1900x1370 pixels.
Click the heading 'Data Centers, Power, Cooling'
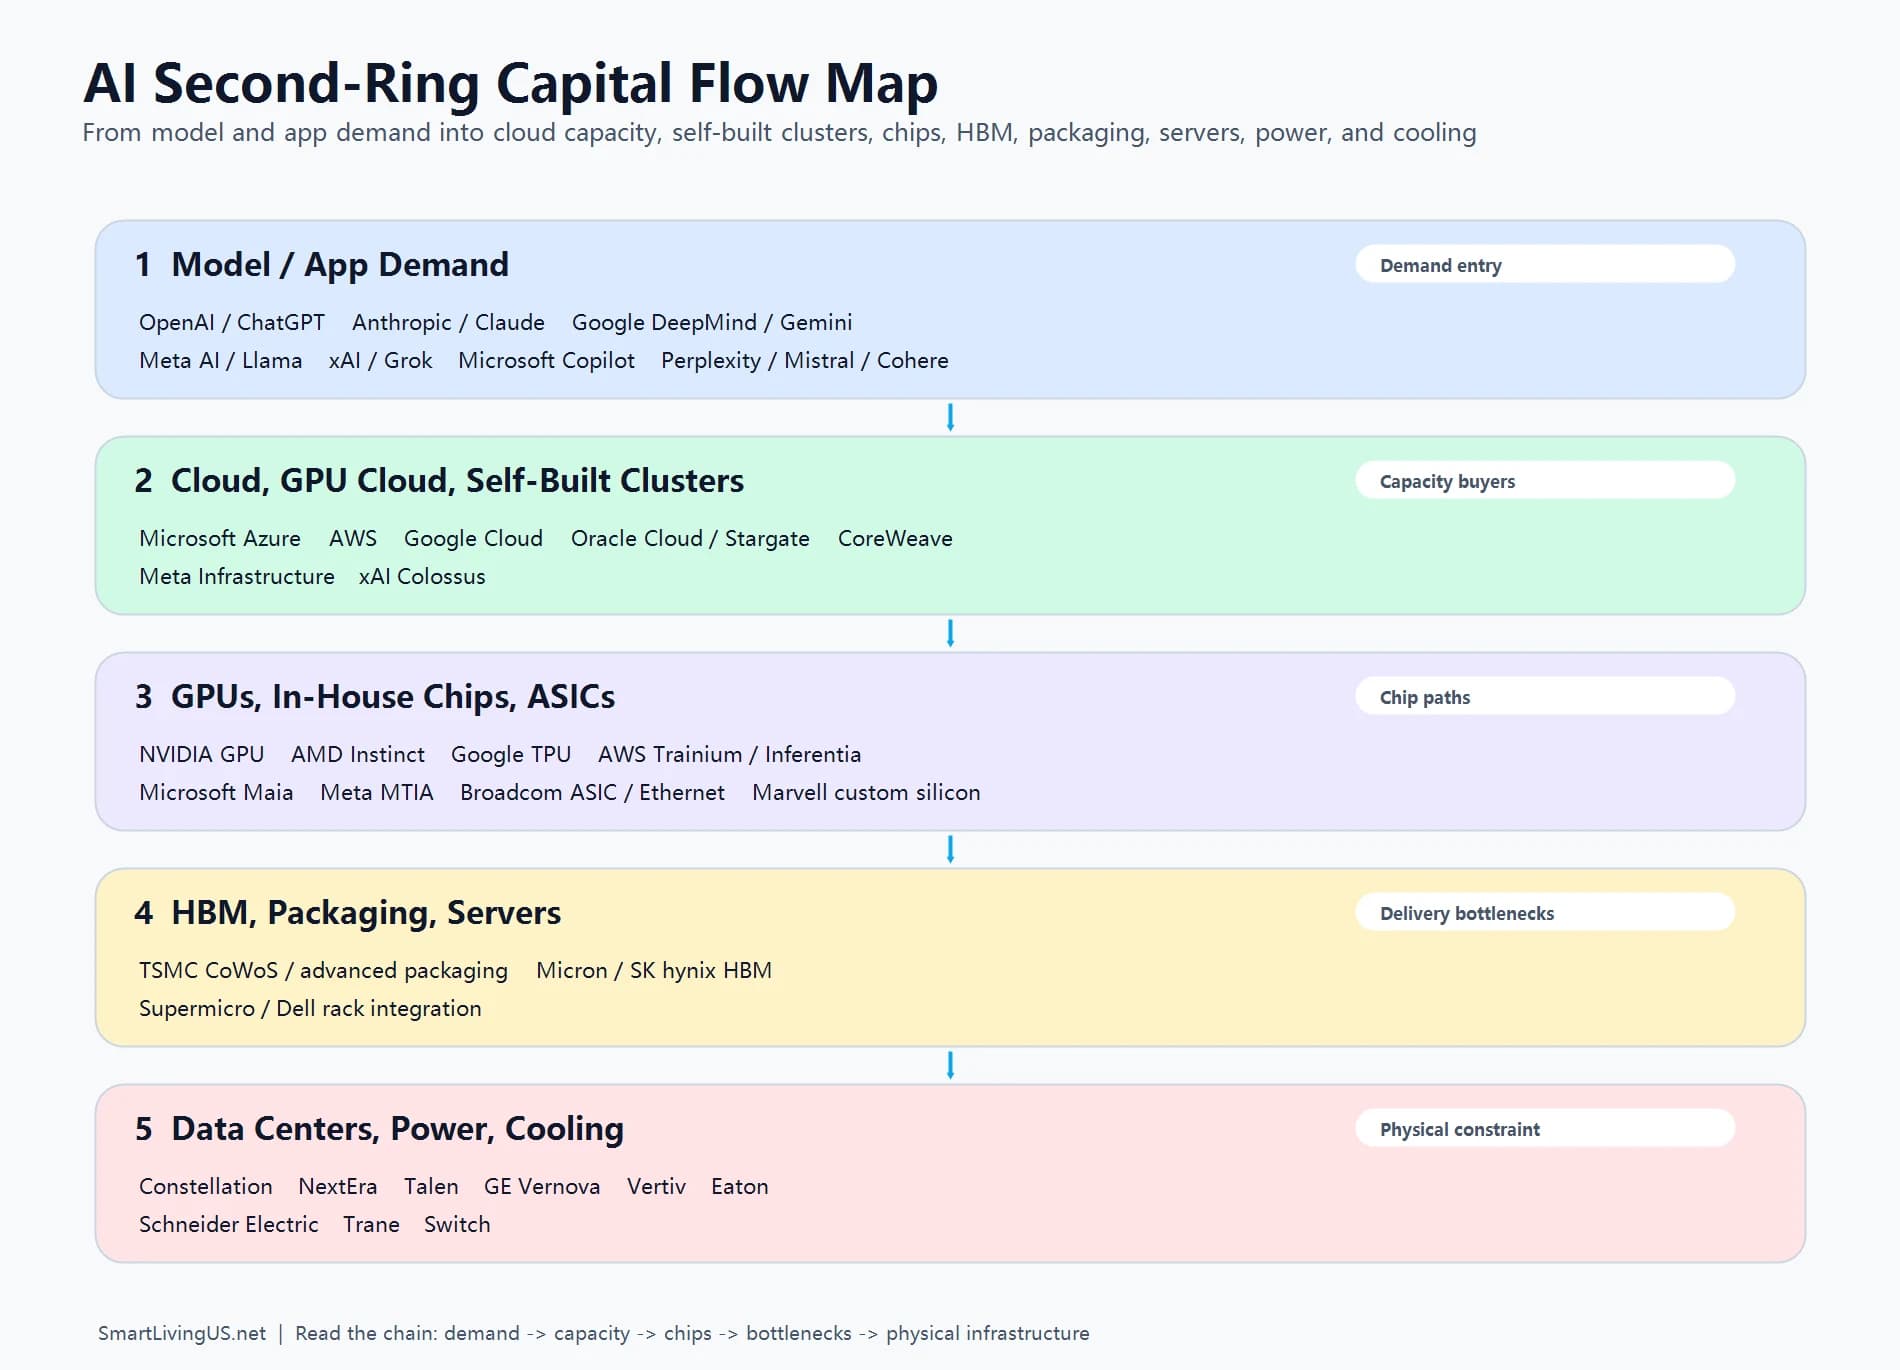[x=397, y=1128]
